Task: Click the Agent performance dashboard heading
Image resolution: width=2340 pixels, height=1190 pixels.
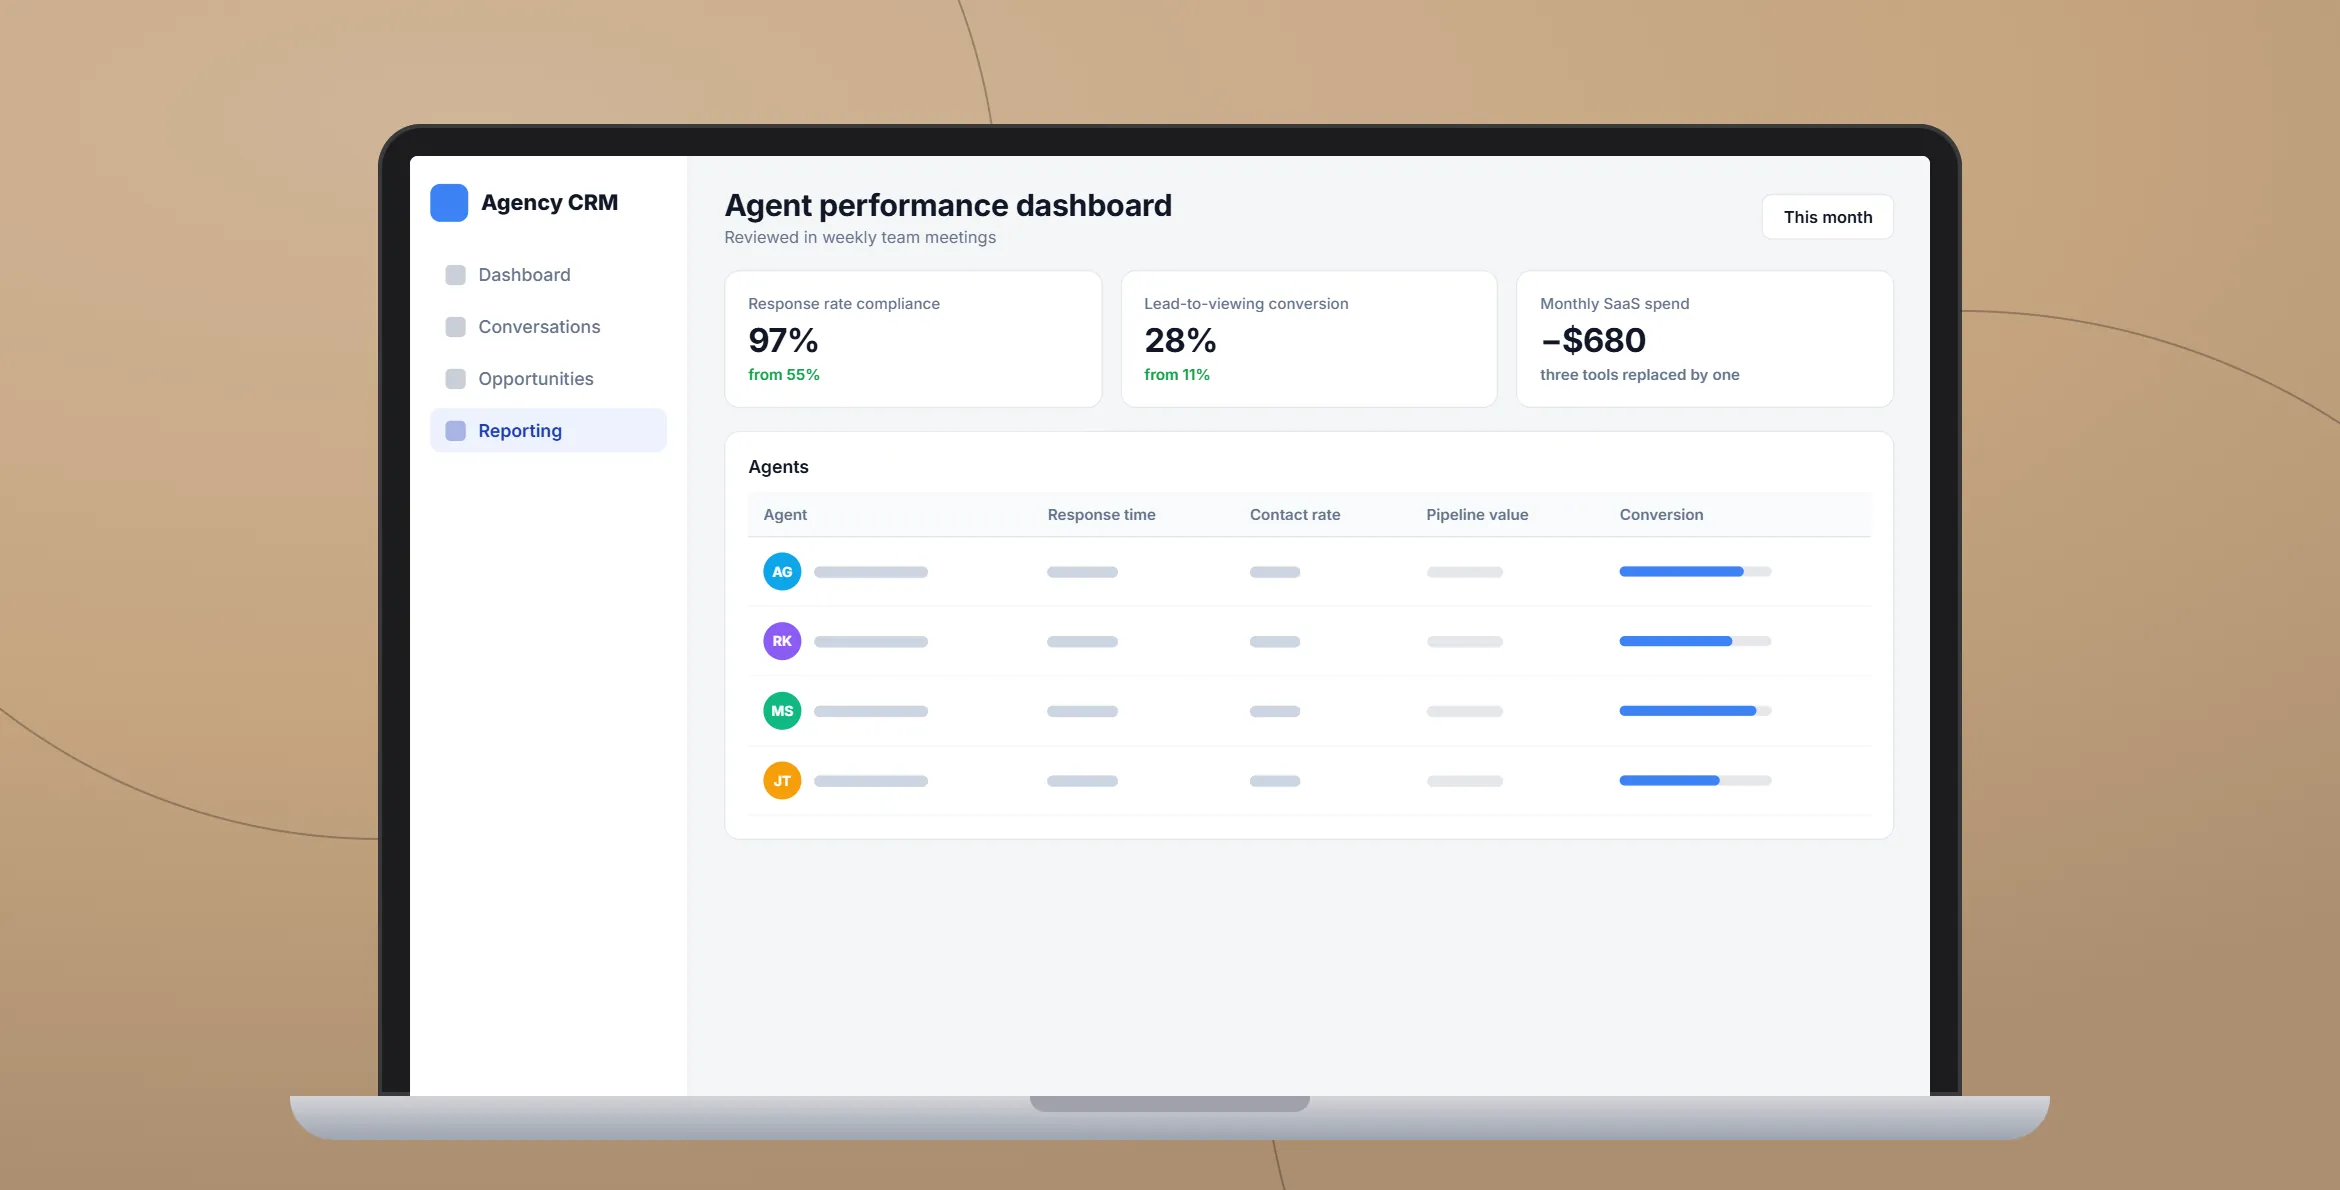Action: [948, 206]
